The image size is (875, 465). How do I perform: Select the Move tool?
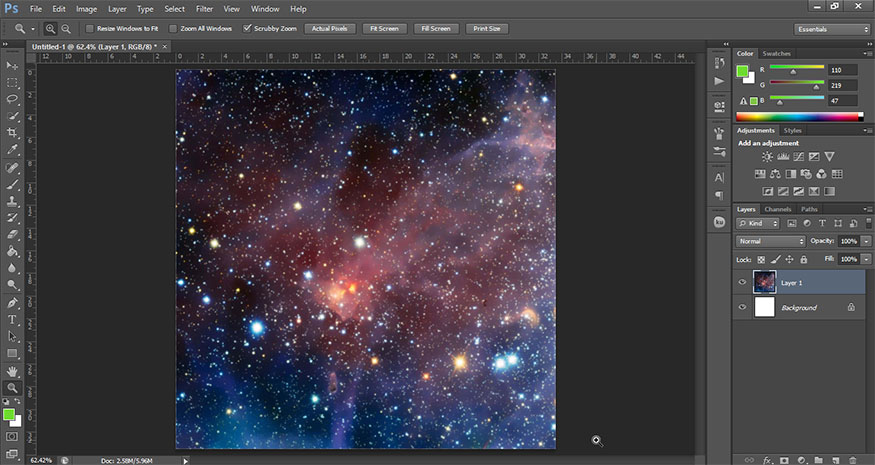tap(12, 66)
